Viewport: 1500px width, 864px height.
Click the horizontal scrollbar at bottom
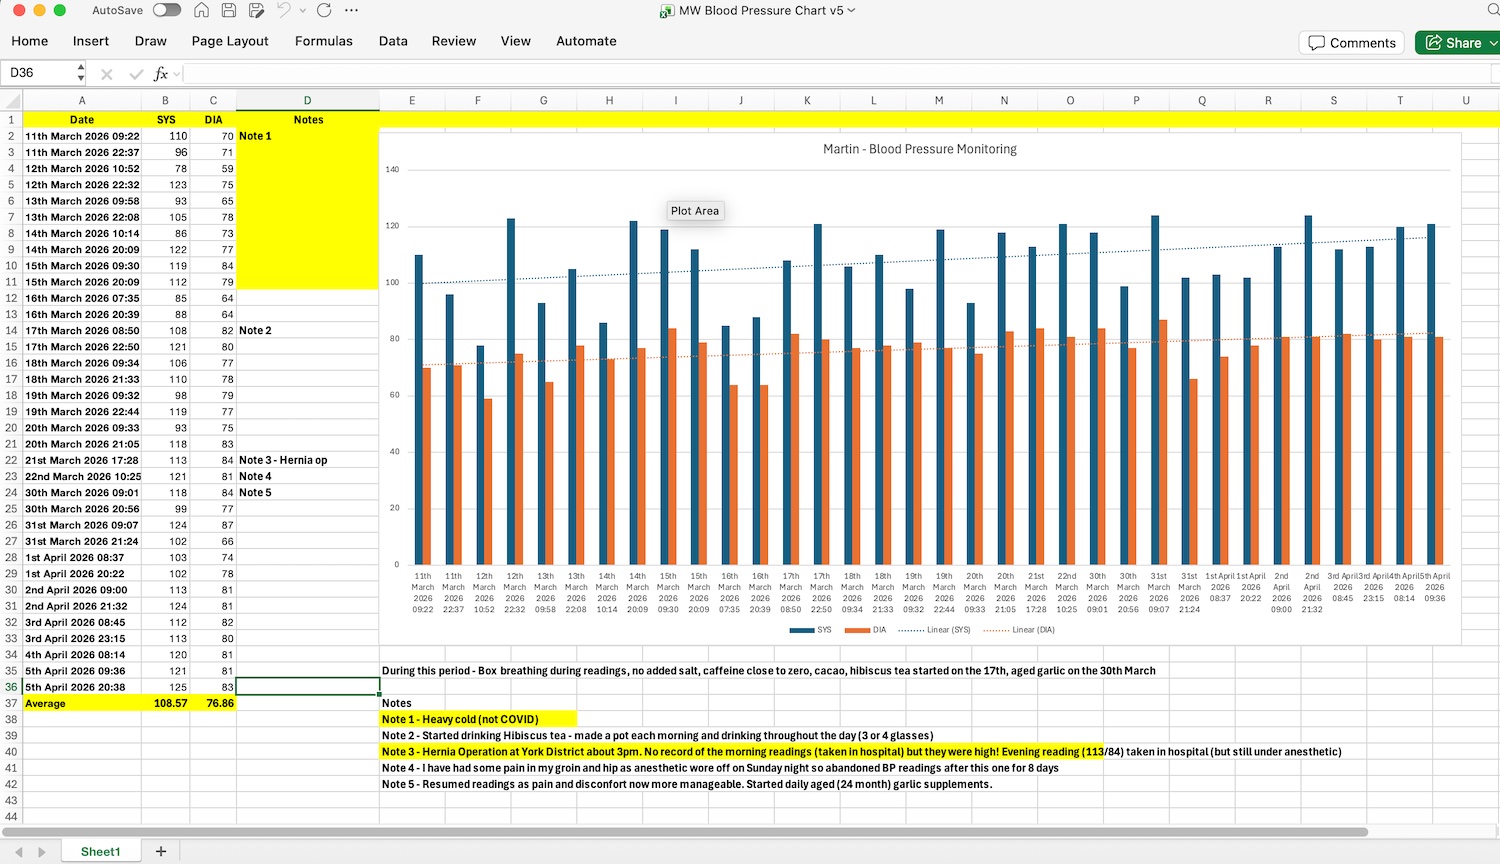click(685, 832)
